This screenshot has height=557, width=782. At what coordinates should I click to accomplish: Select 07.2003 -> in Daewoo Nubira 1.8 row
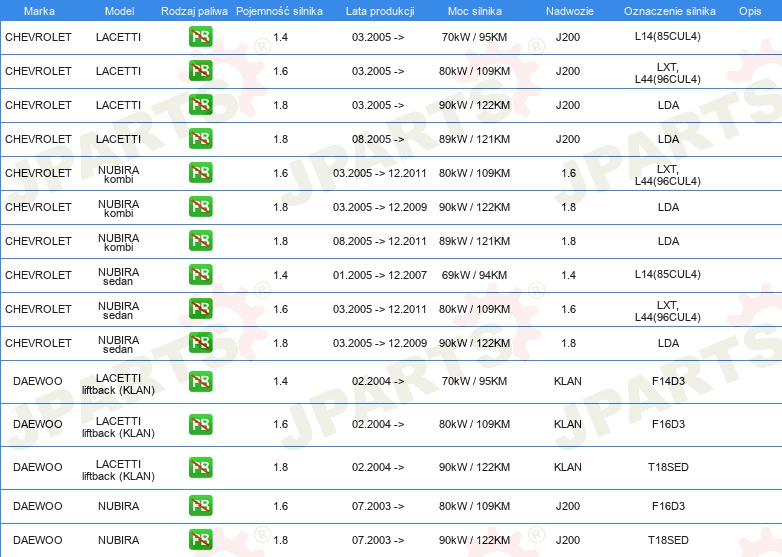[x=378, y=540]
